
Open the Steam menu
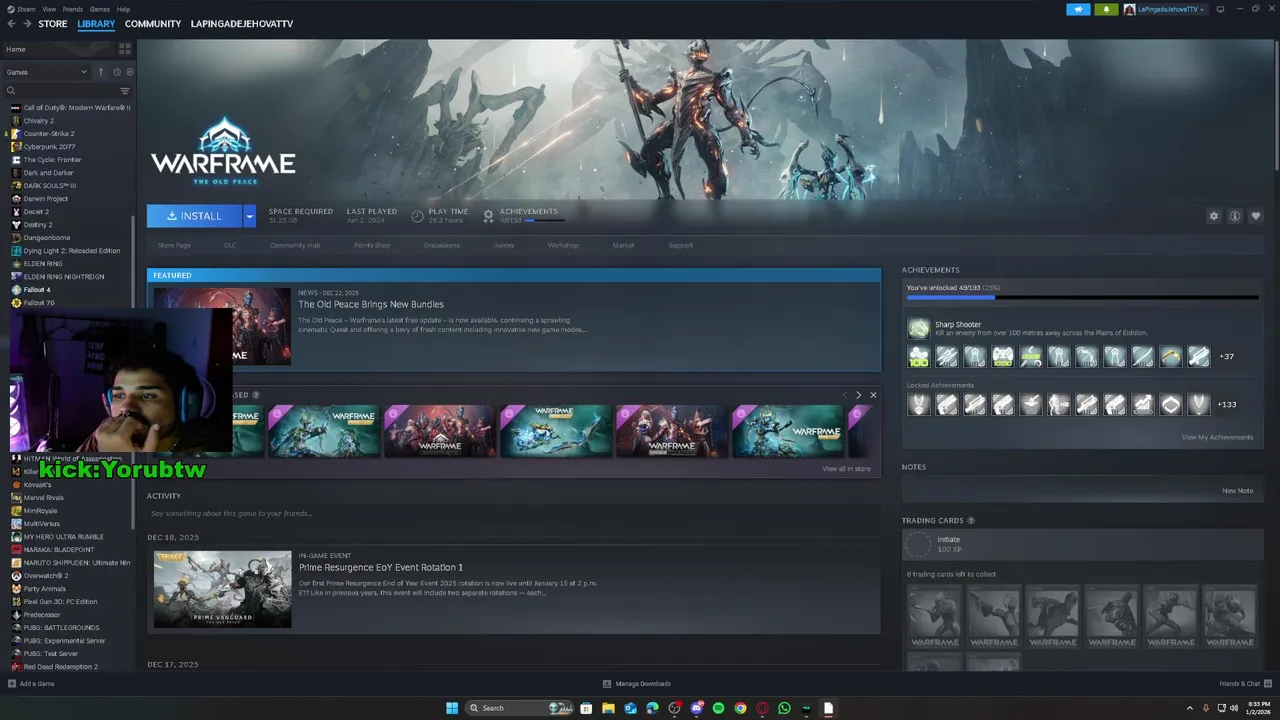(x=23, y=9)
